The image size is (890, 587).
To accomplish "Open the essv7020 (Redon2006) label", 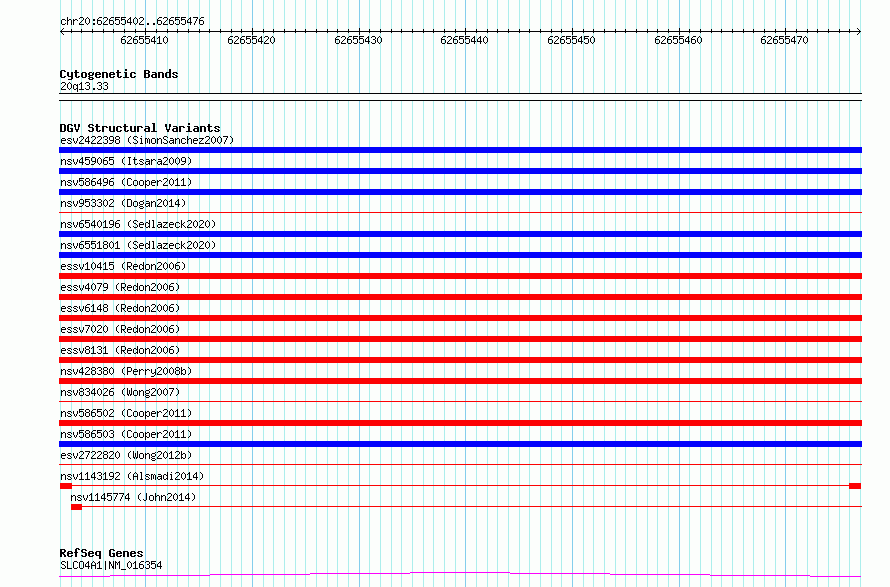I will point(120,329).
